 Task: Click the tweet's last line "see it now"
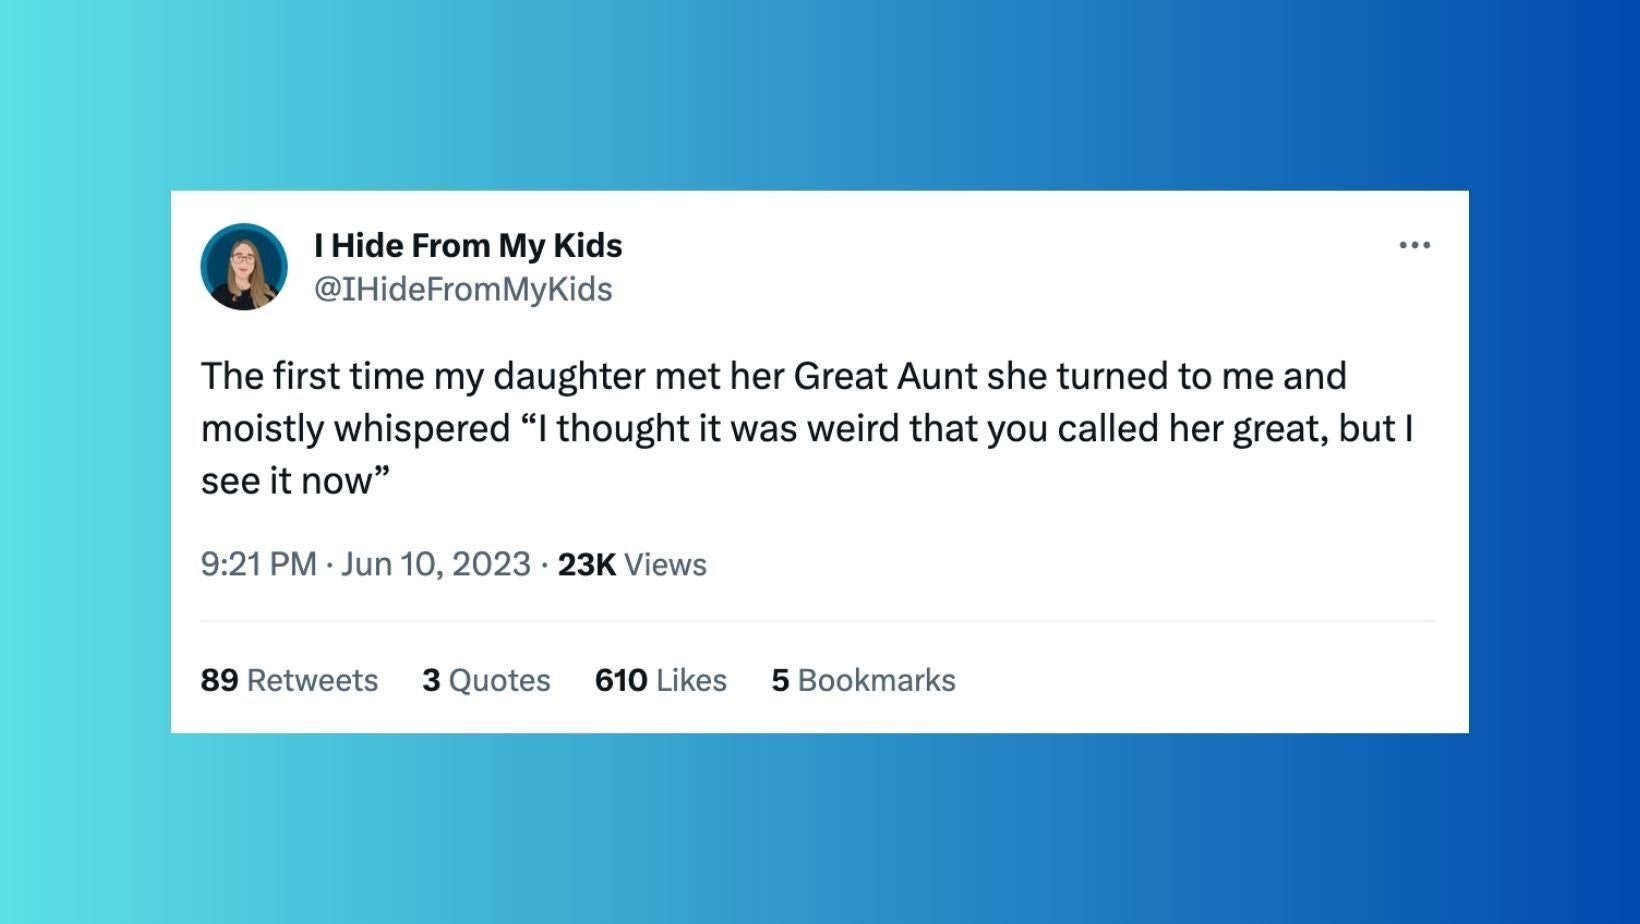coord(294,481)
